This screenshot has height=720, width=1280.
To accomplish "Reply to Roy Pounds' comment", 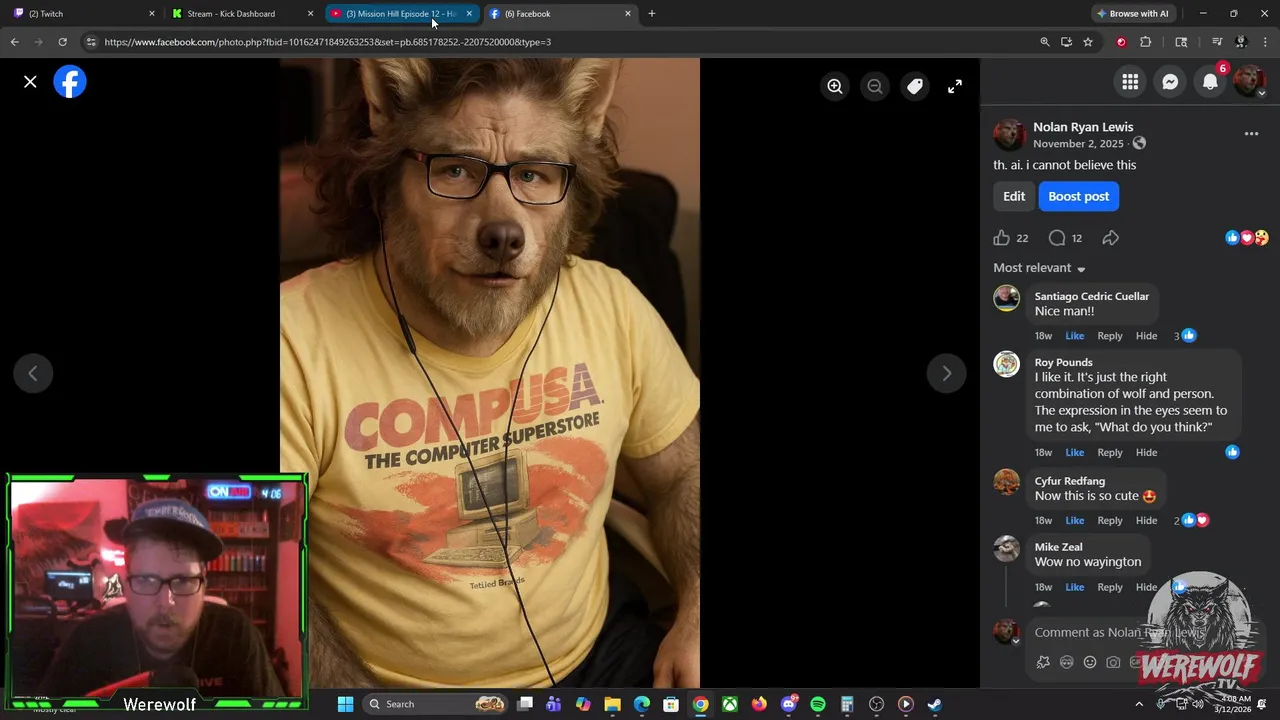I will click(x=1110, y=453).
